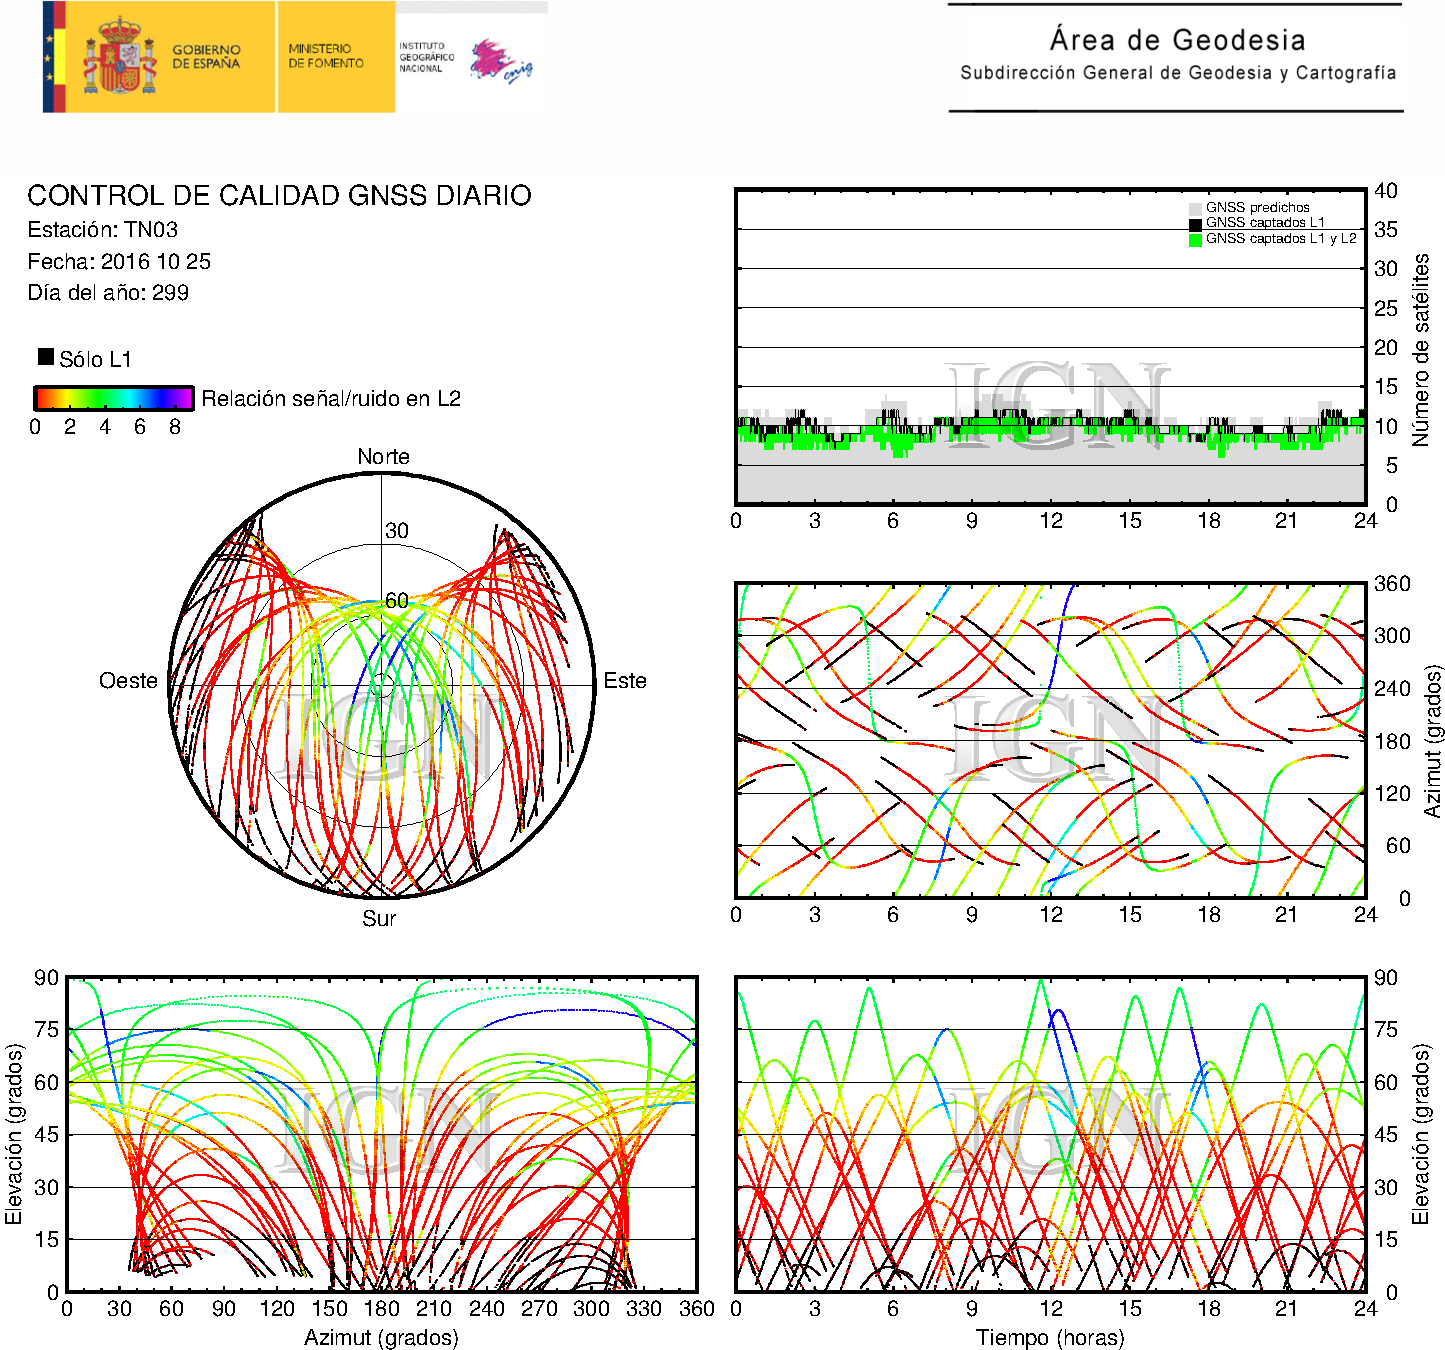Click the CNIG pink logo
The image size is (1445, 1350).
pyautogui.click(x=500, y=60)
